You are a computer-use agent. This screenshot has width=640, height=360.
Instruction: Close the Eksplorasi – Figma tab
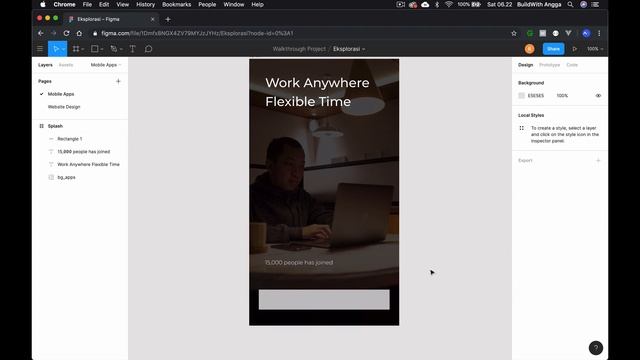[x=153, y=19]
